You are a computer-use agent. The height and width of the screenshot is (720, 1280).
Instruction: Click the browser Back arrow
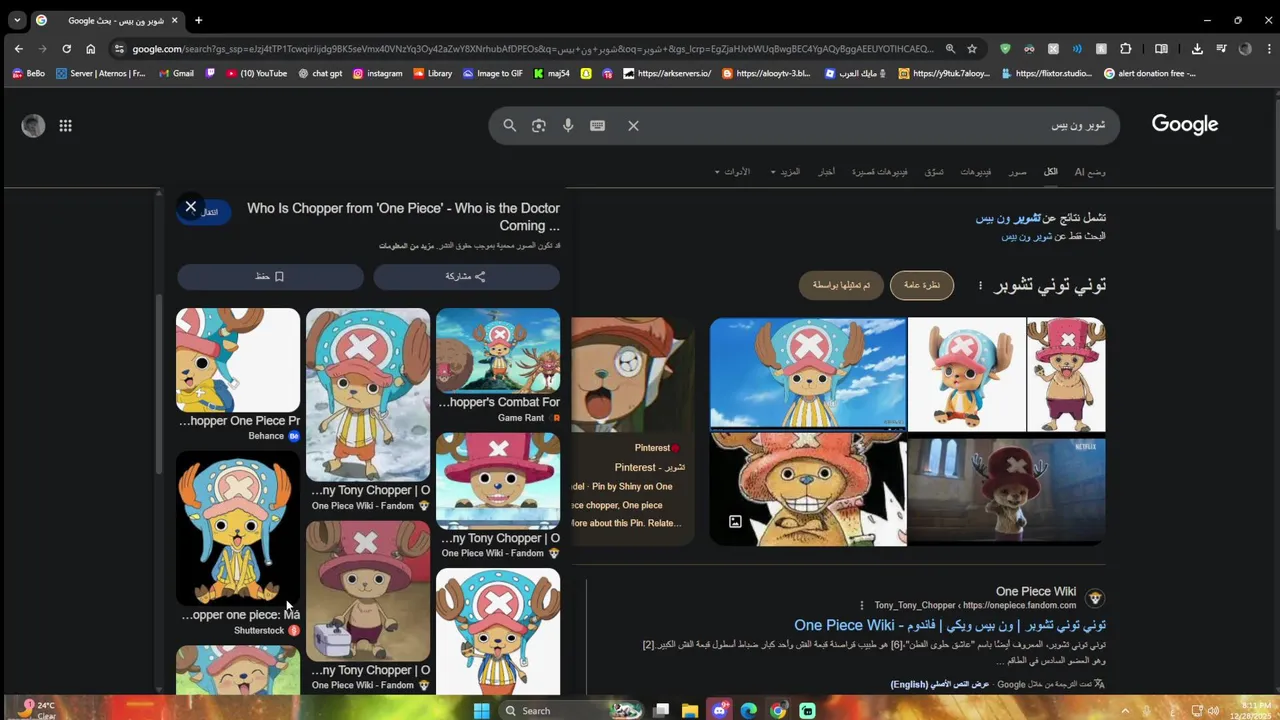[18, 48]
